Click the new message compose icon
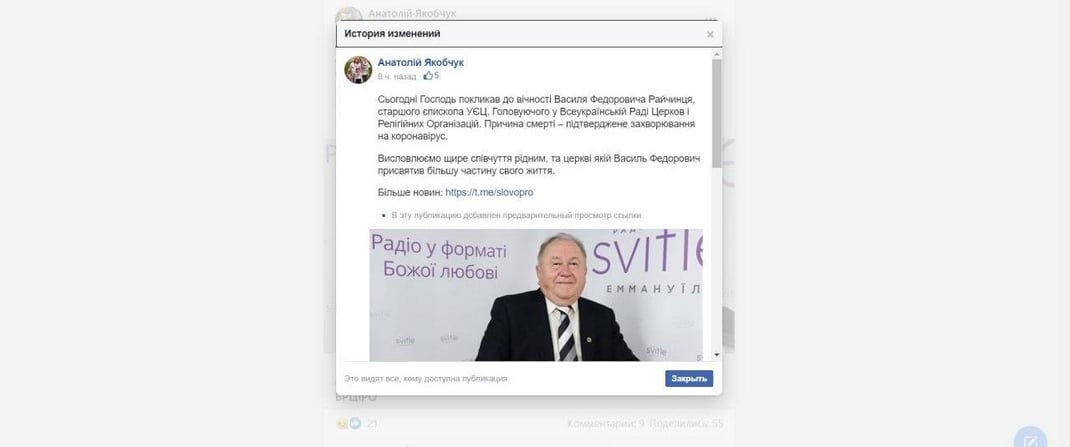 [1030, 437]
